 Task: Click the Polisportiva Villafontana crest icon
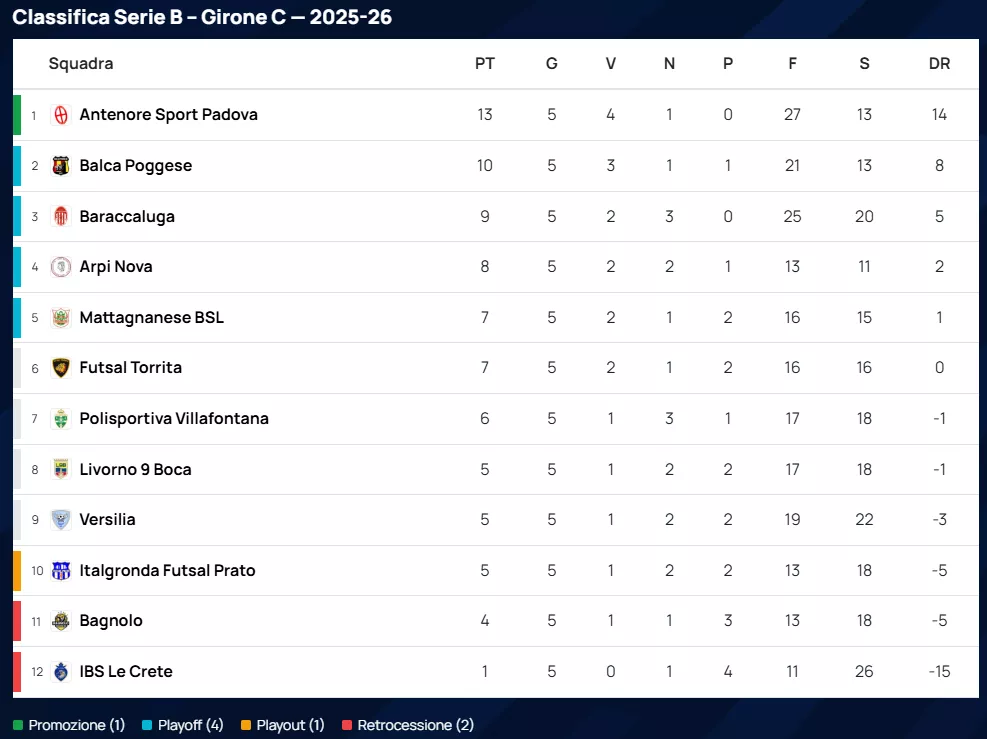coord(61,419)
